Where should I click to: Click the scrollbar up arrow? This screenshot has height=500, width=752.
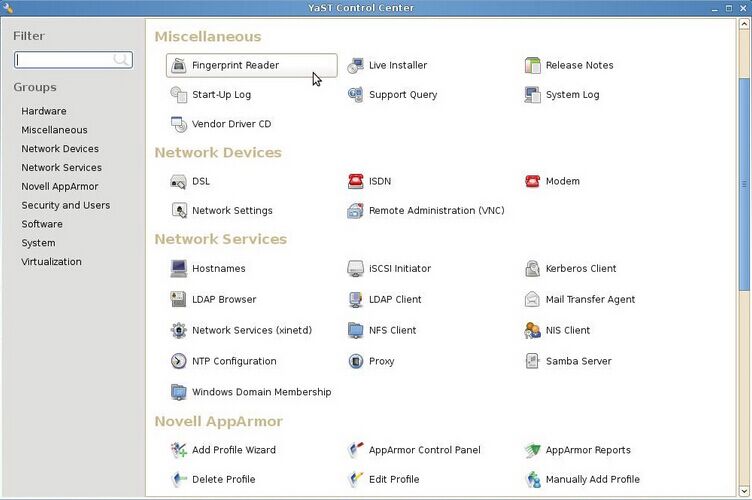tap(744, 23)
